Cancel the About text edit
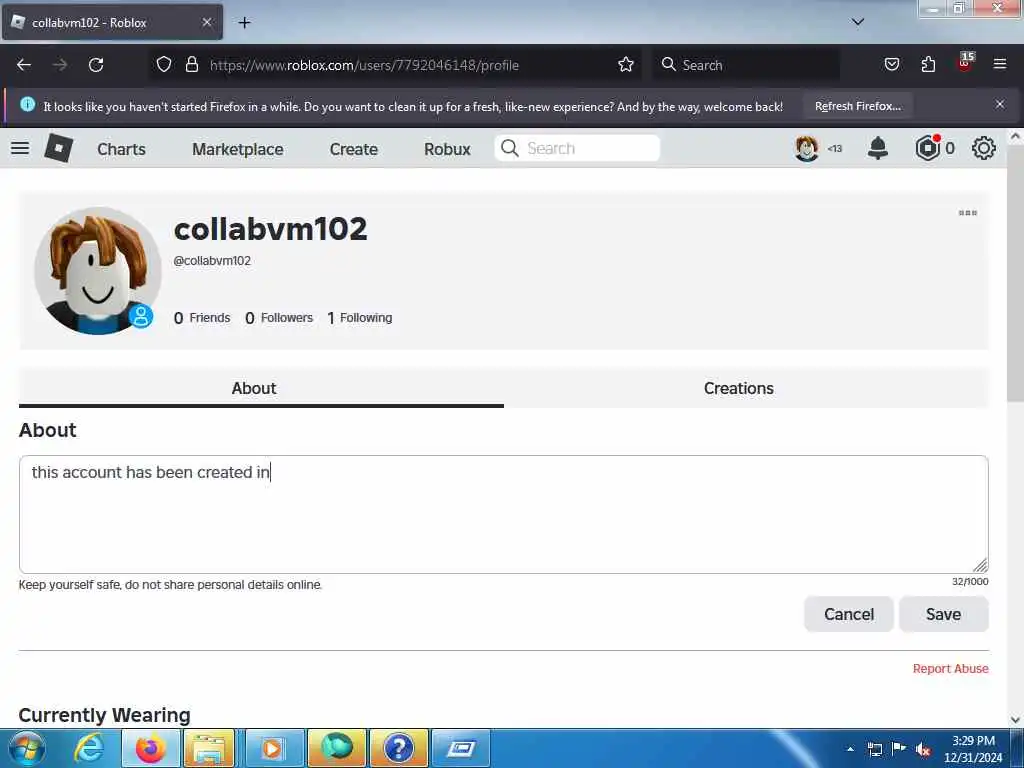This screenshot has height=768, width=1024. 848,614
